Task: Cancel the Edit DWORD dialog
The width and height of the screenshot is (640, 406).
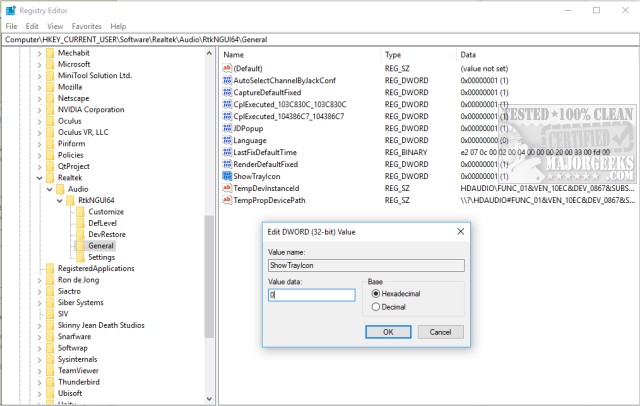Action: (440, 332)
